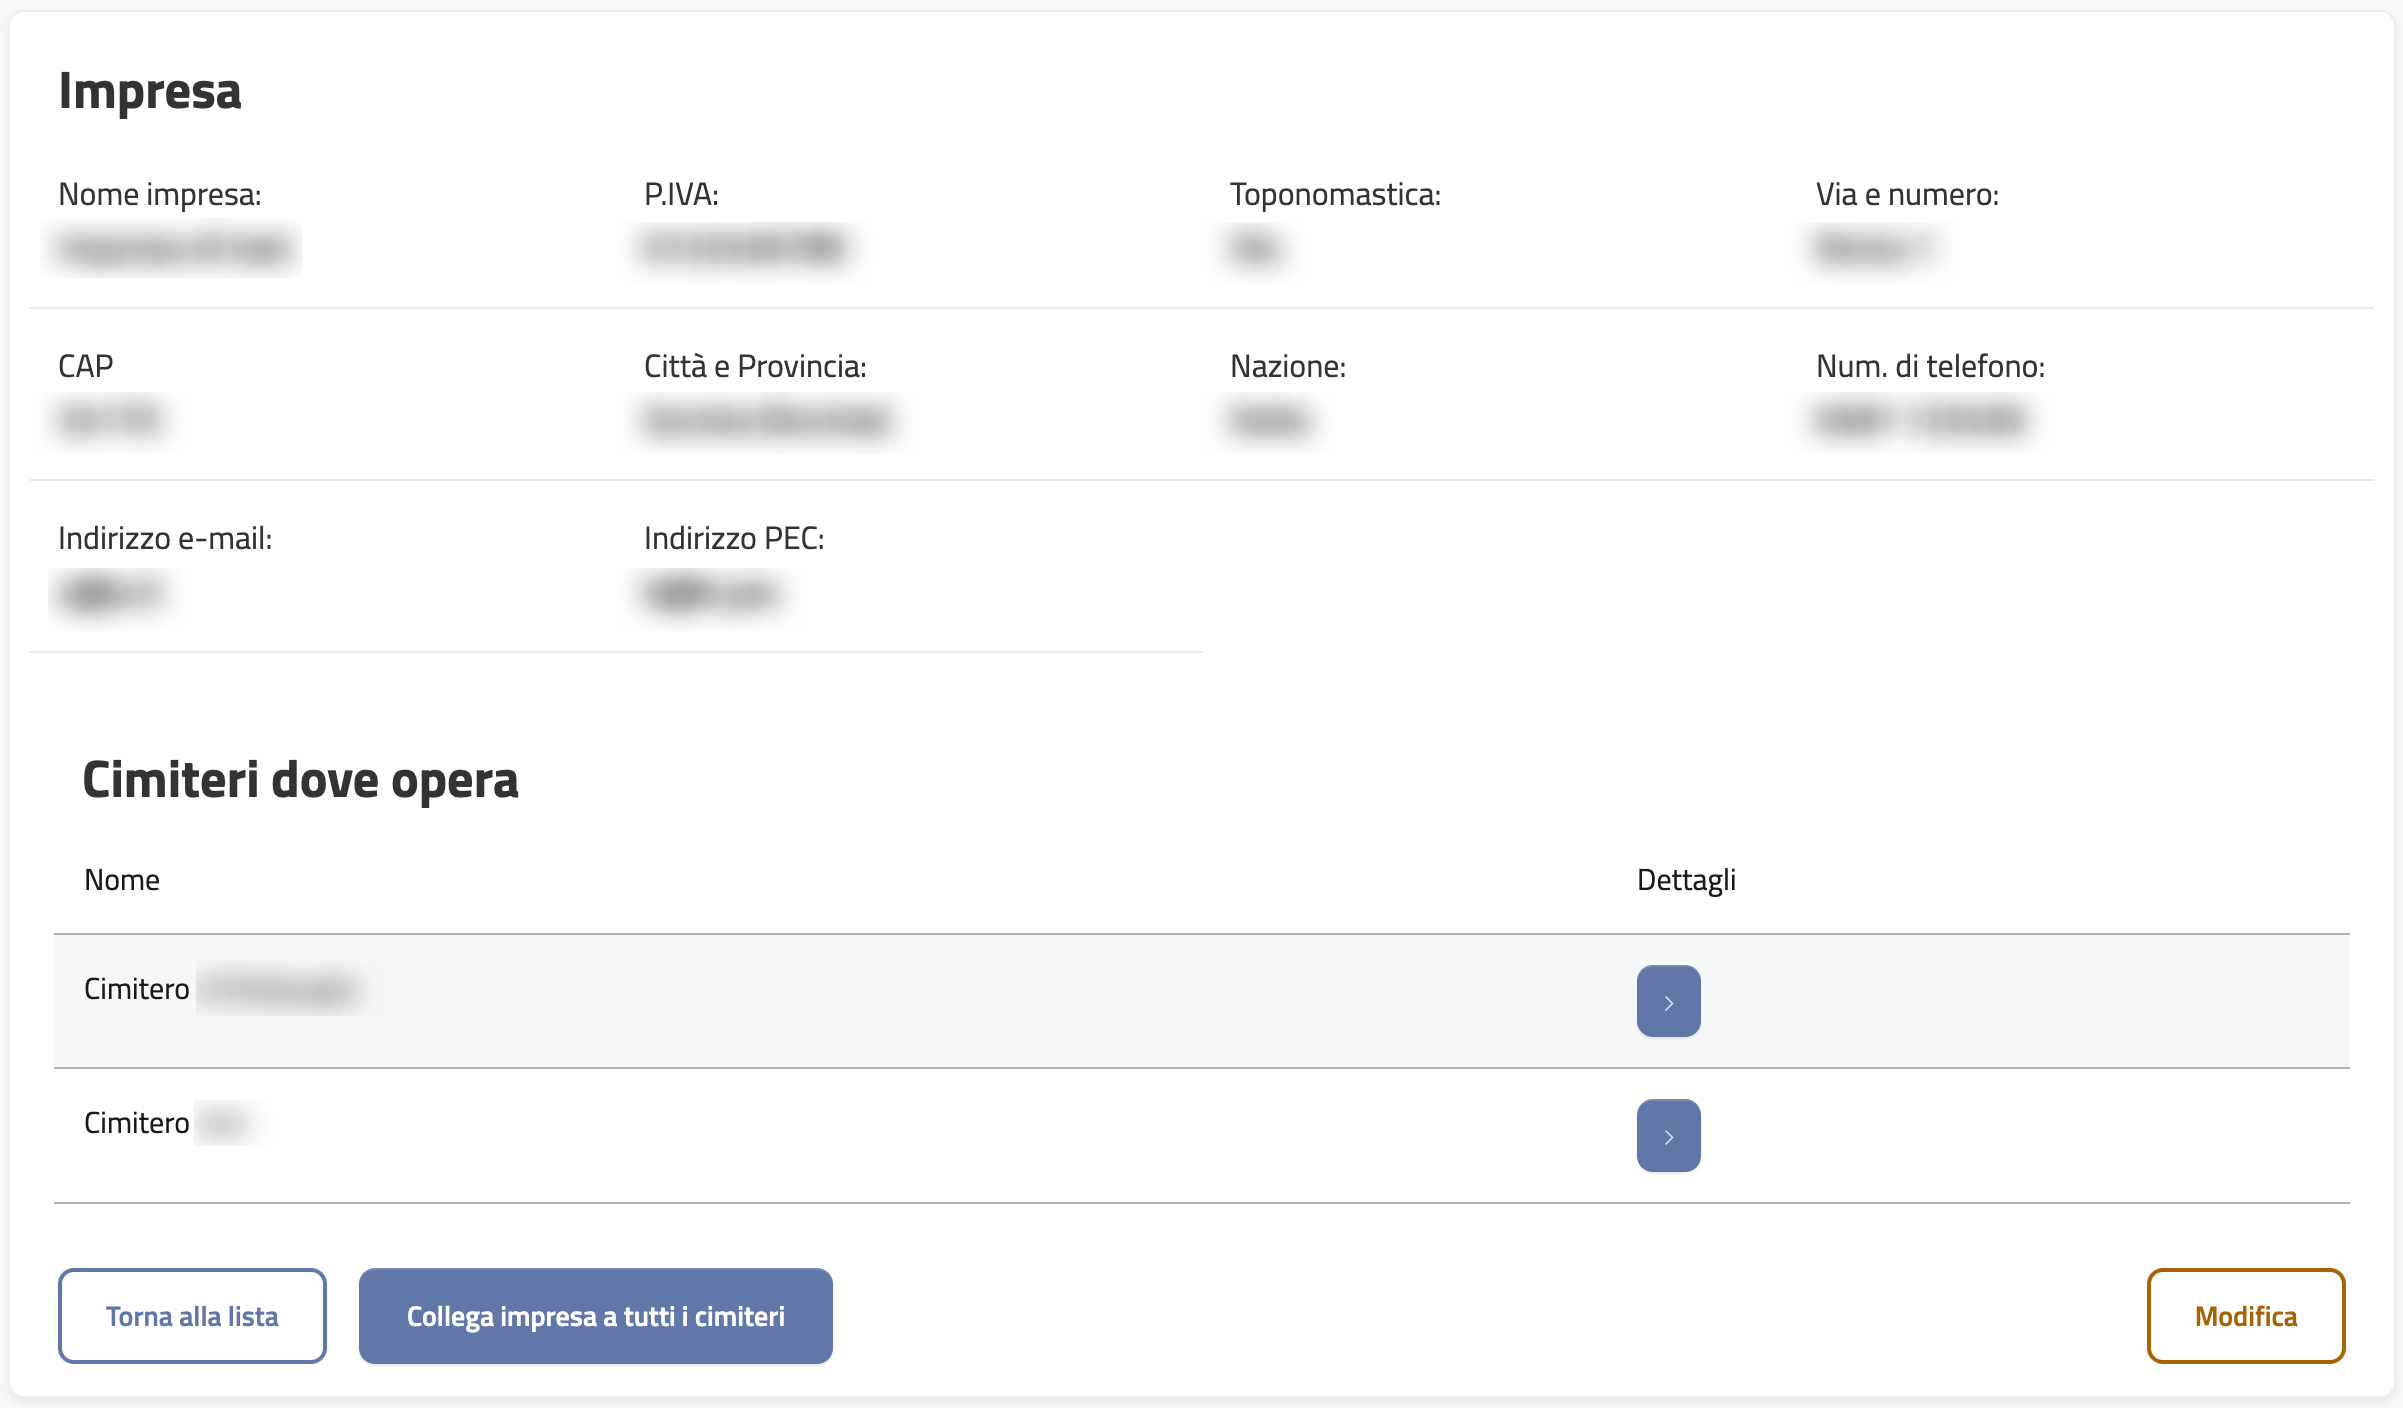The width and height of the screenshot is (2403, 1408).
Task: Click the CAP field value
Action: (110, 420)
